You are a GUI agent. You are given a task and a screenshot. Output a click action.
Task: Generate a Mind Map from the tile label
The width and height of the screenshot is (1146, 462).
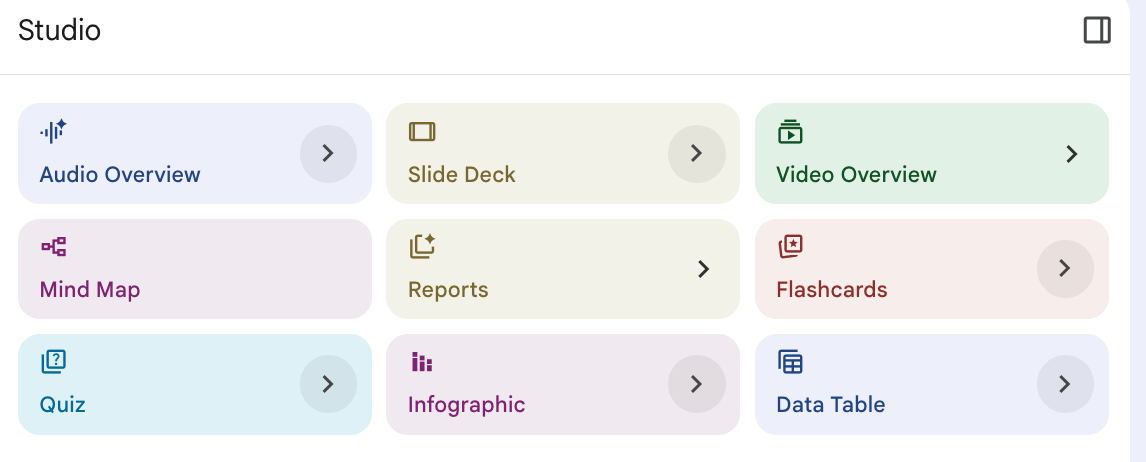[90, 290]
